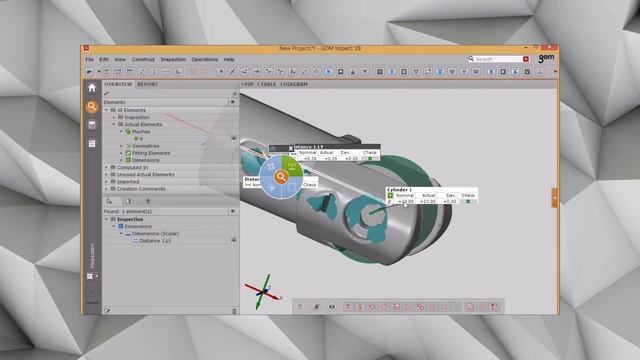Click the gom logo
The image size is (640, 360).
[546, 59]
